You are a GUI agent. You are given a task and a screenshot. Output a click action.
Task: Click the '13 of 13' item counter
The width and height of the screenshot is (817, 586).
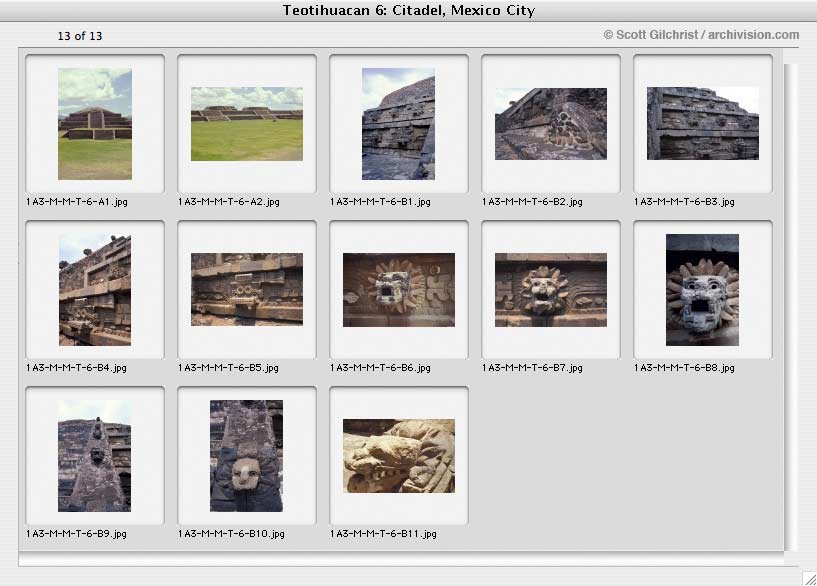point(80,36)
